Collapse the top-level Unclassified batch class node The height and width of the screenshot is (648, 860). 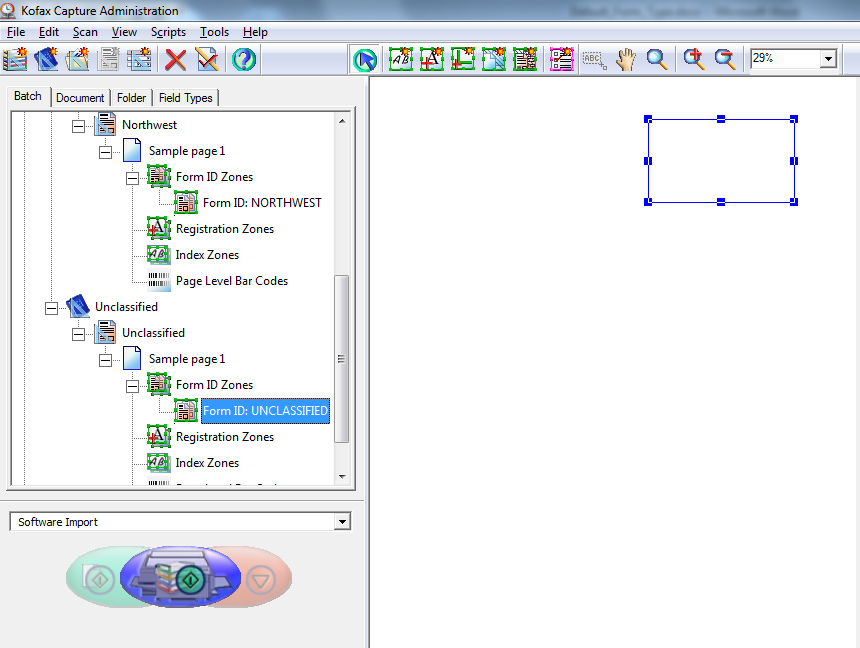pyautogui.click(x=52, y=308)
